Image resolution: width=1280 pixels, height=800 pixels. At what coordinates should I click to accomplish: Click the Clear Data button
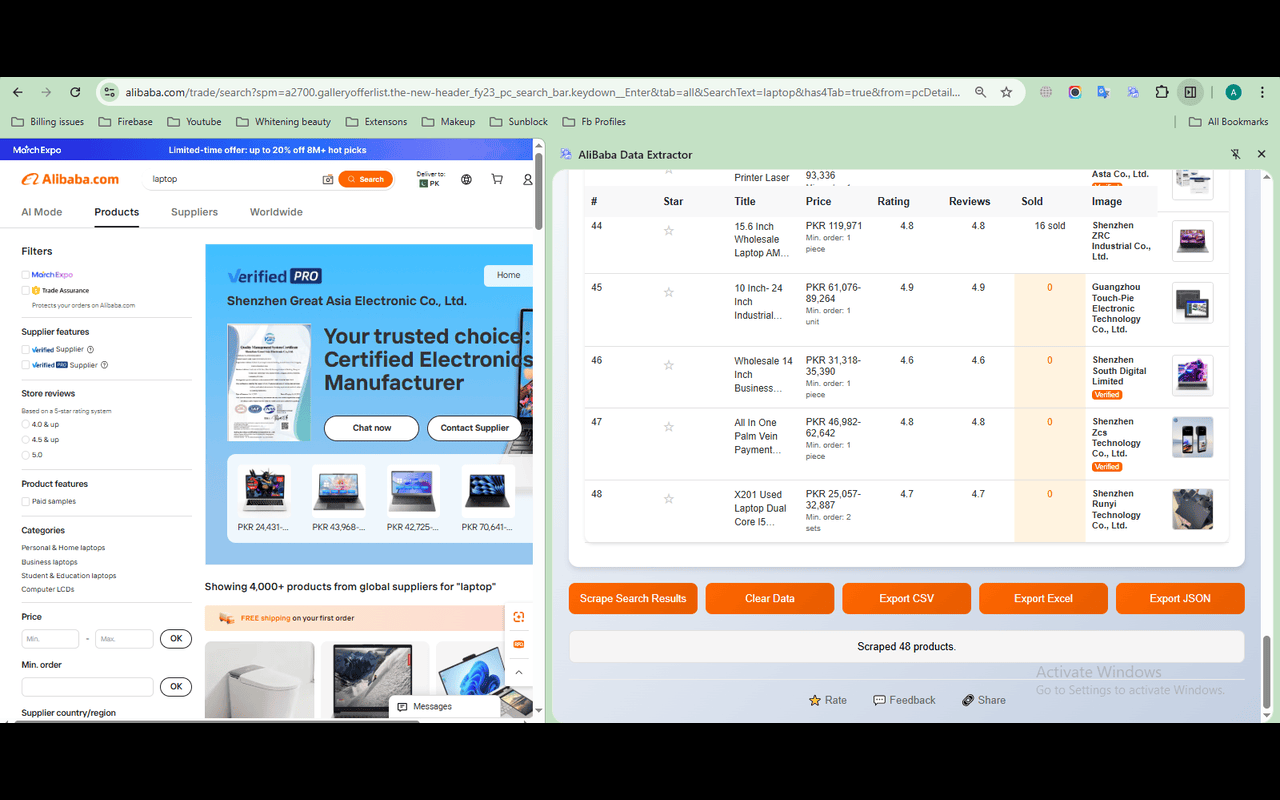pyautogui.click(x=770, y=598)
